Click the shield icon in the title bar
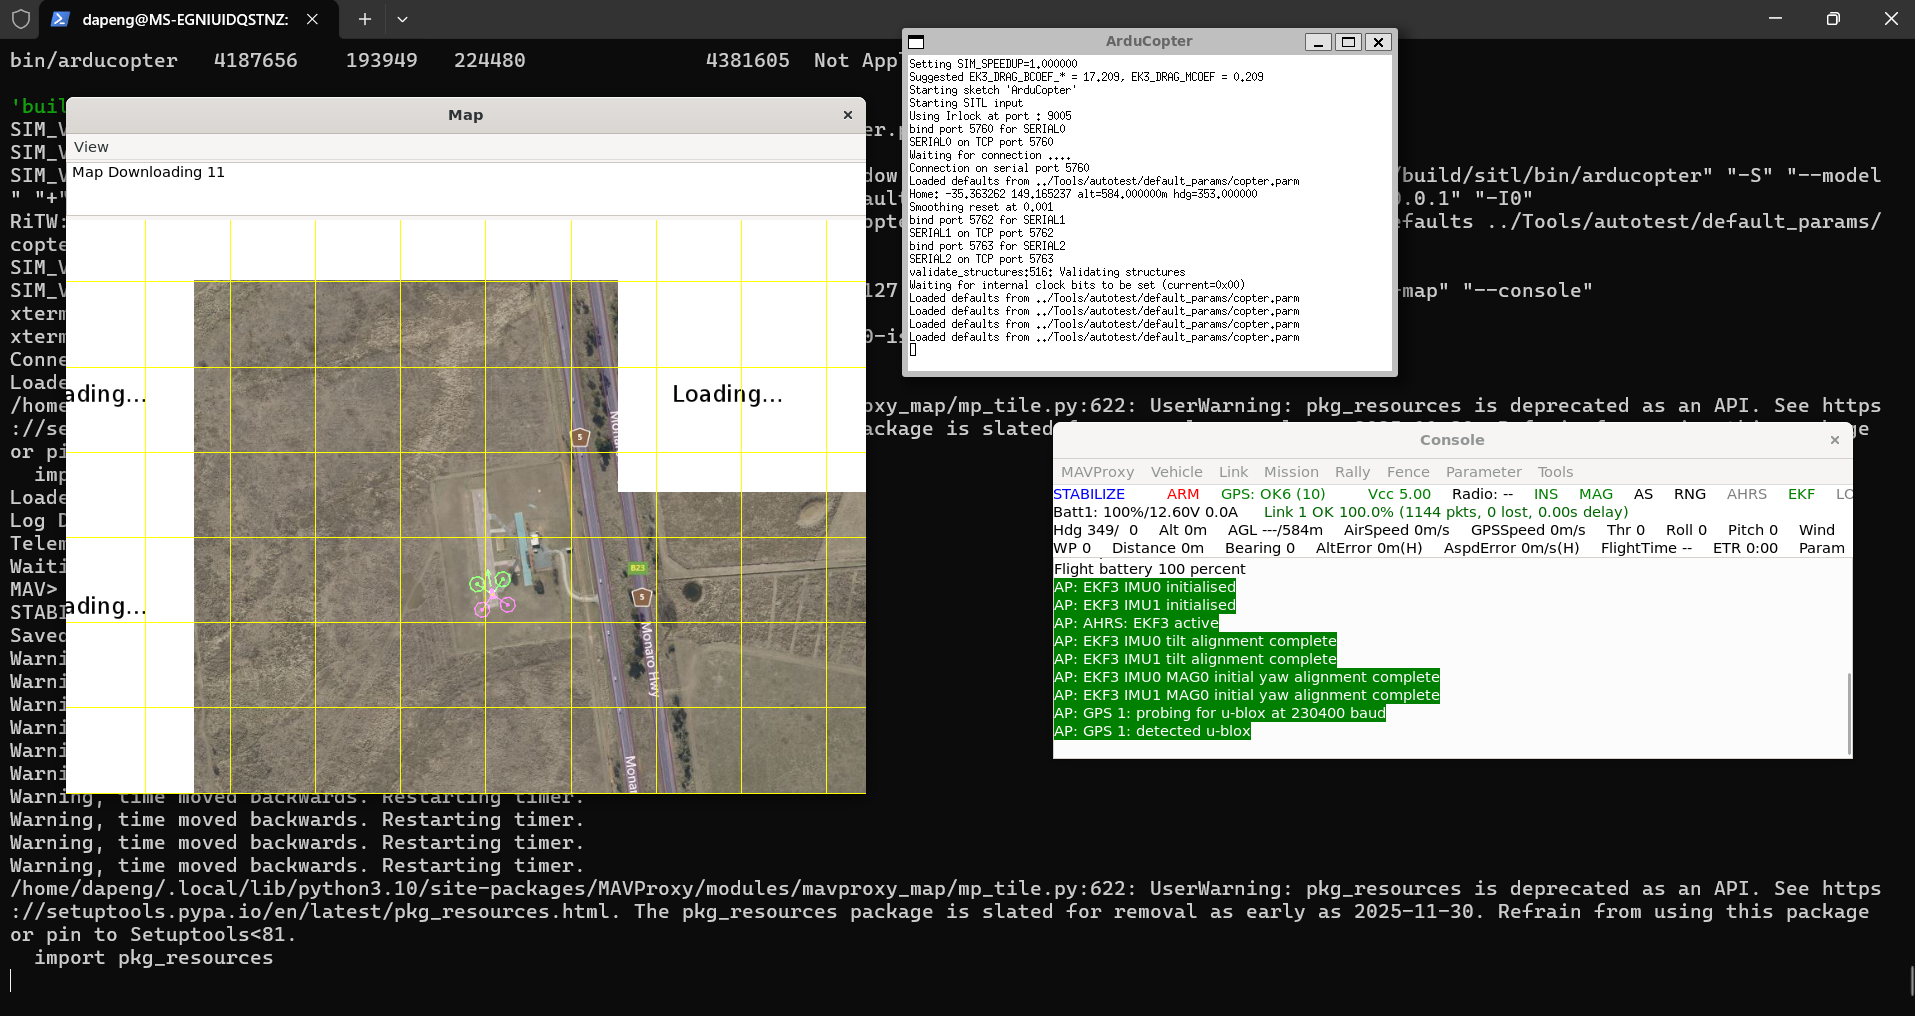The height and width of the screenshot is (1016, 1915). [x=20, y=19]
